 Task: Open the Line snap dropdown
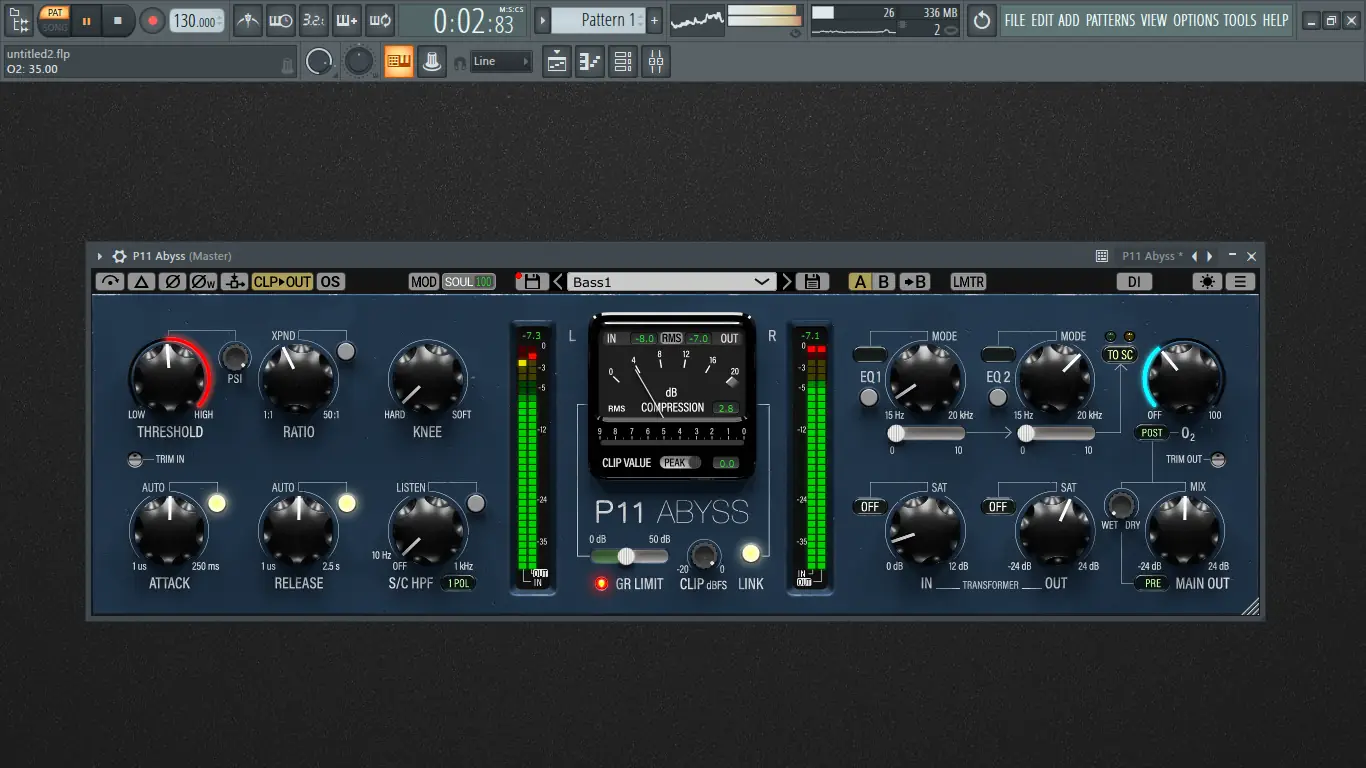click(501, 62)
